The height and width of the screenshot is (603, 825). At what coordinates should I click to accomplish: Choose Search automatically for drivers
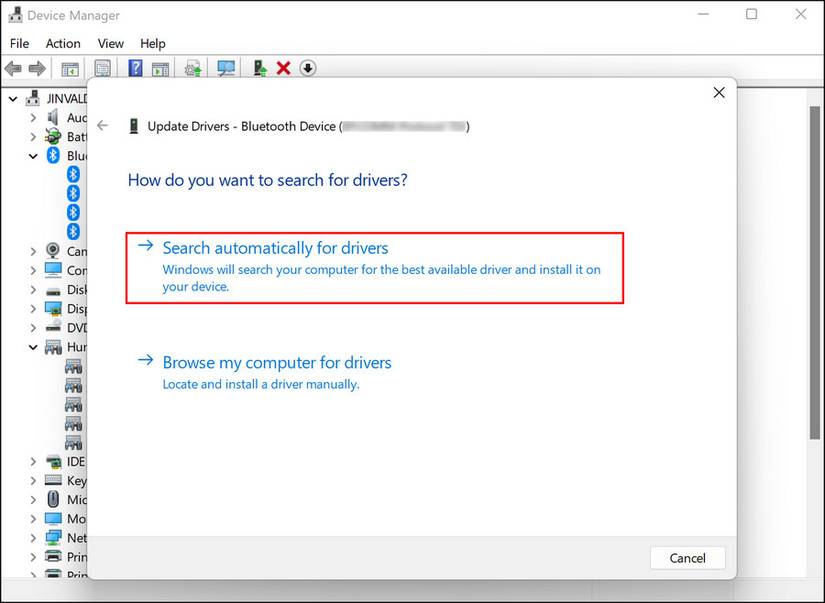pos(375,267)
